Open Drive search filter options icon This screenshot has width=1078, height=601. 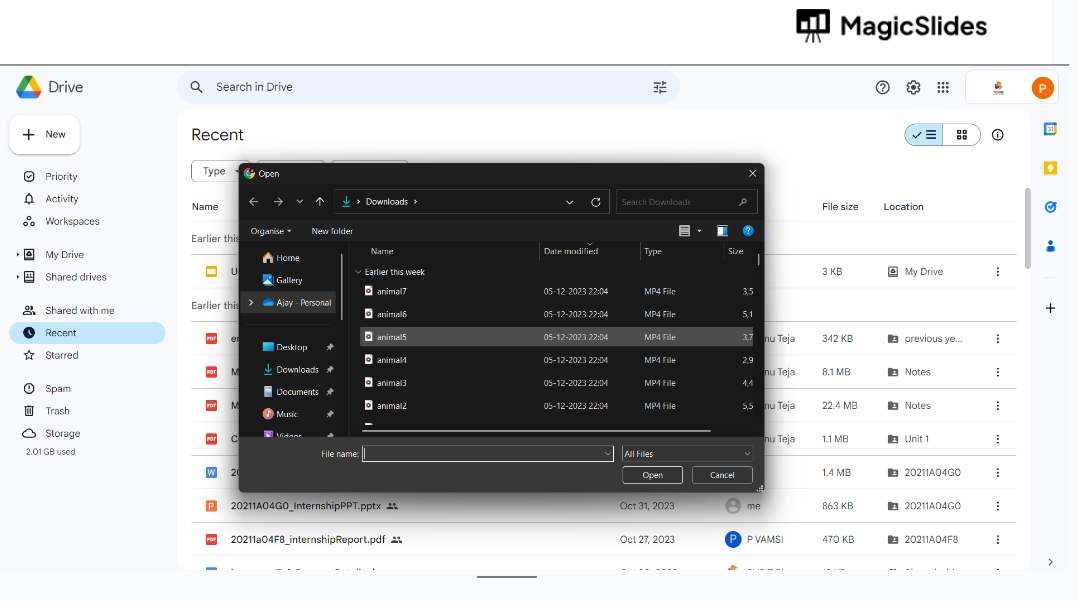(x=660, y=87)
